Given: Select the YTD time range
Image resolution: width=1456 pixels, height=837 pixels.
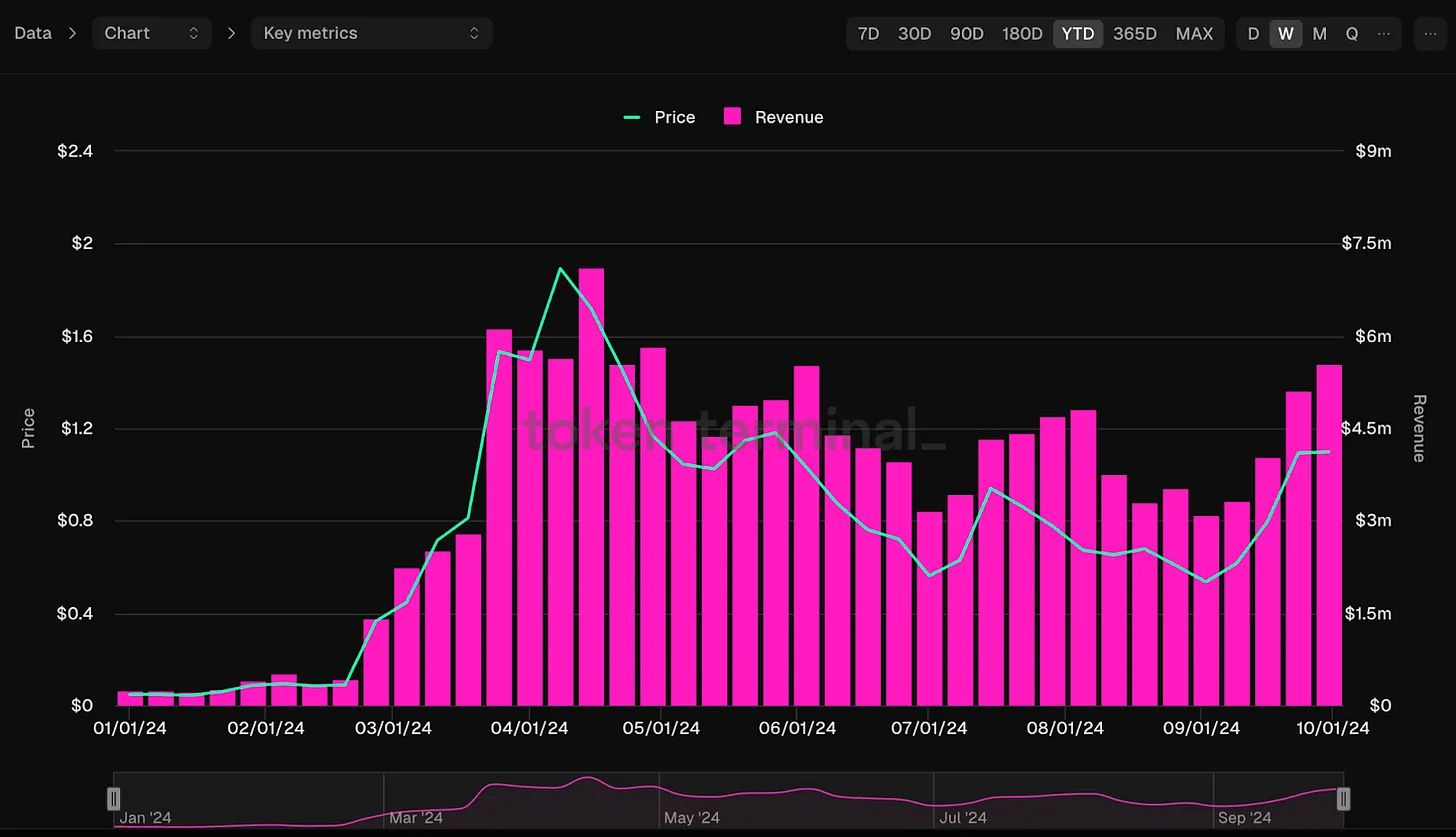Looking at the screenshot, I should coord(1078,33).
